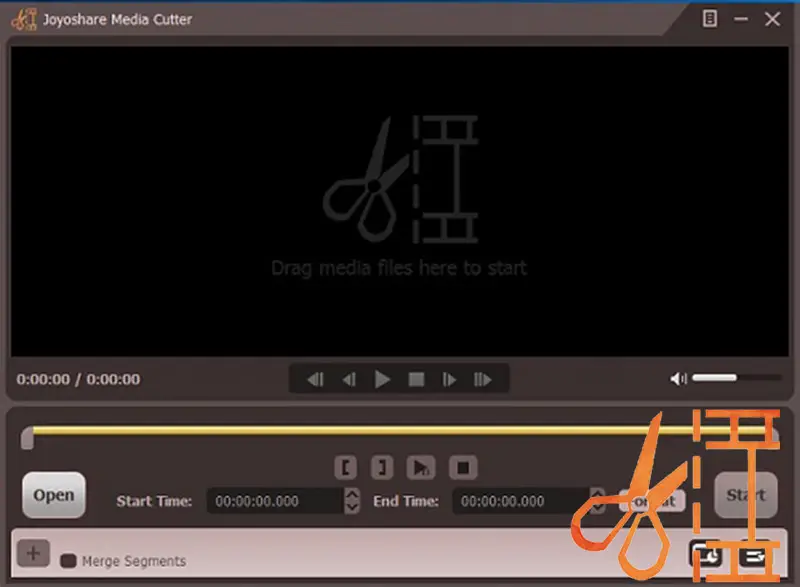Viewport: 800px width, 587px height.
Task: Minimize the Joyoshare Media Cutter window
Action: (x=741, y=19)
